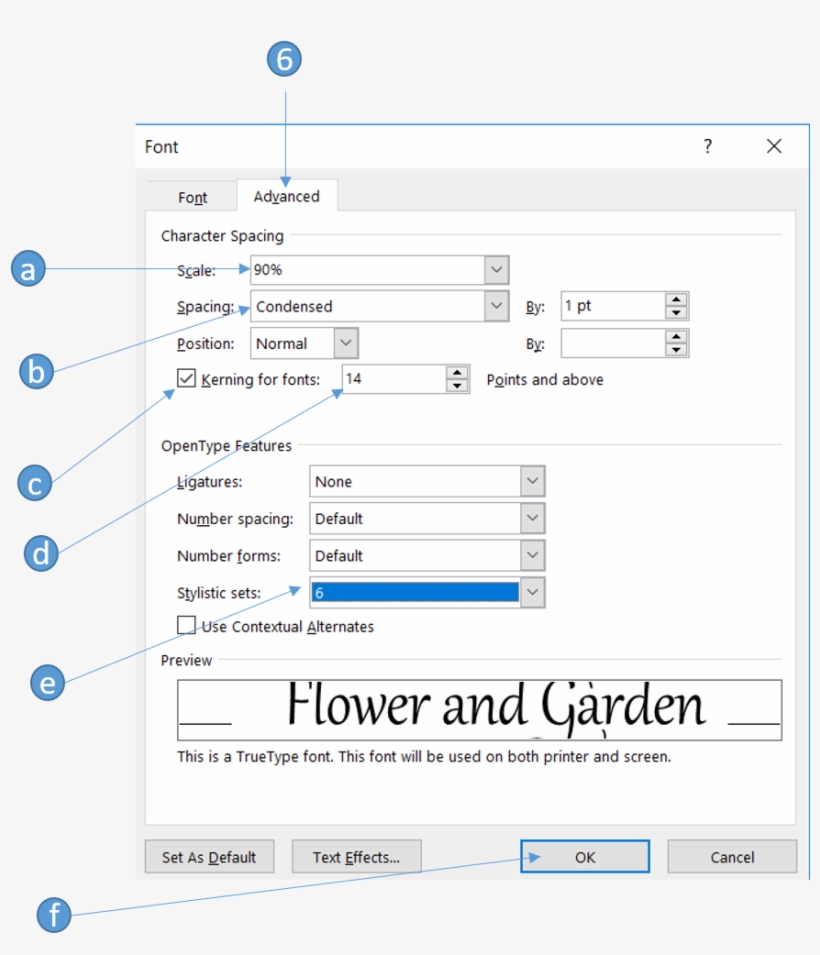
Task: Expand the Number forms dropdown
Action: click(x=532, y=555)
